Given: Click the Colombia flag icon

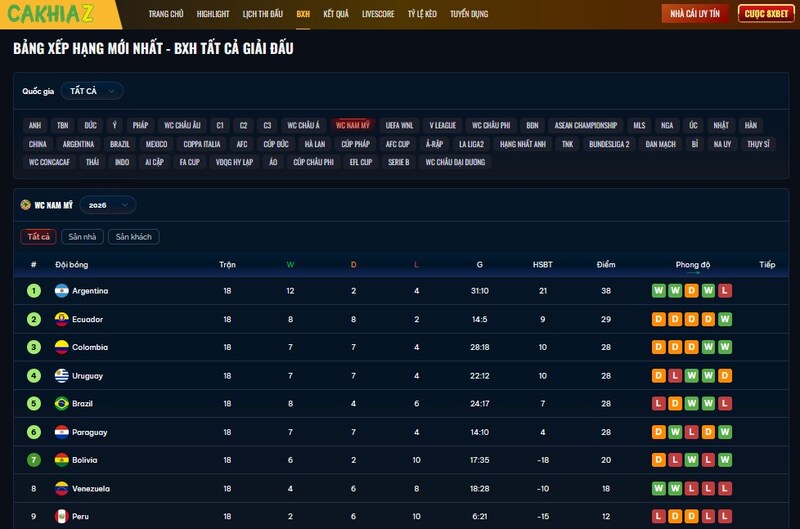Looking at the screenshot, I should pyautogui.click(x=61, y=348).
